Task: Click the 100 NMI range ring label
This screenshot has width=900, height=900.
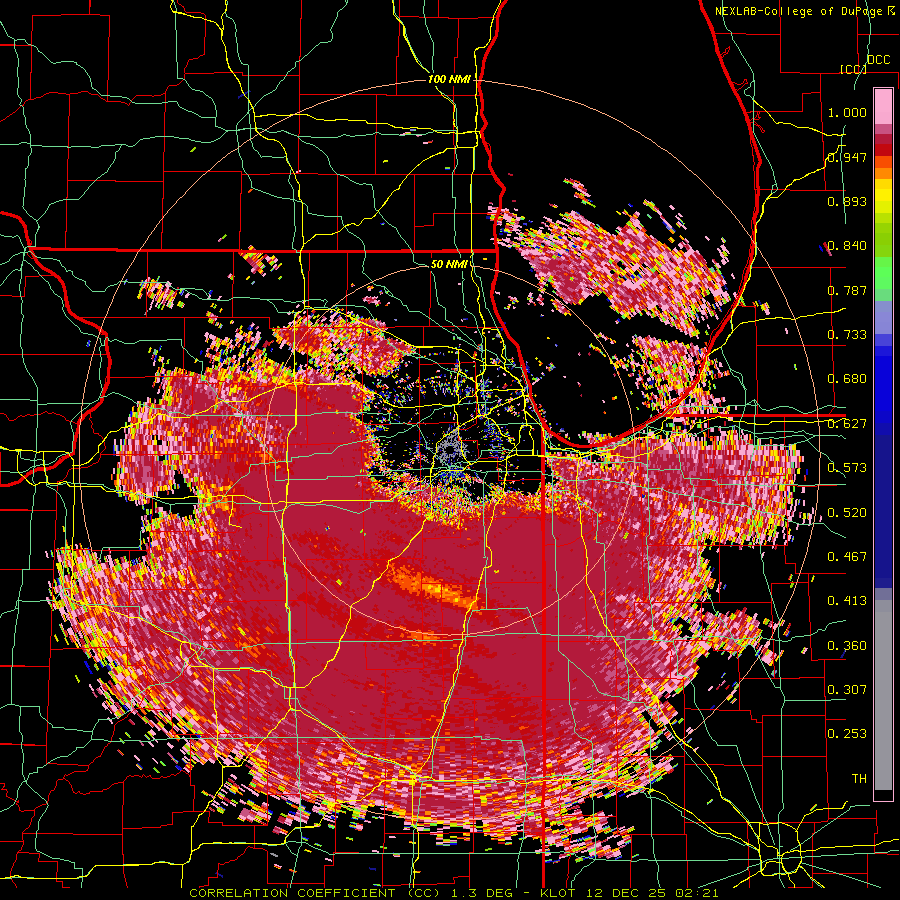Action: [x=449, y=79]
